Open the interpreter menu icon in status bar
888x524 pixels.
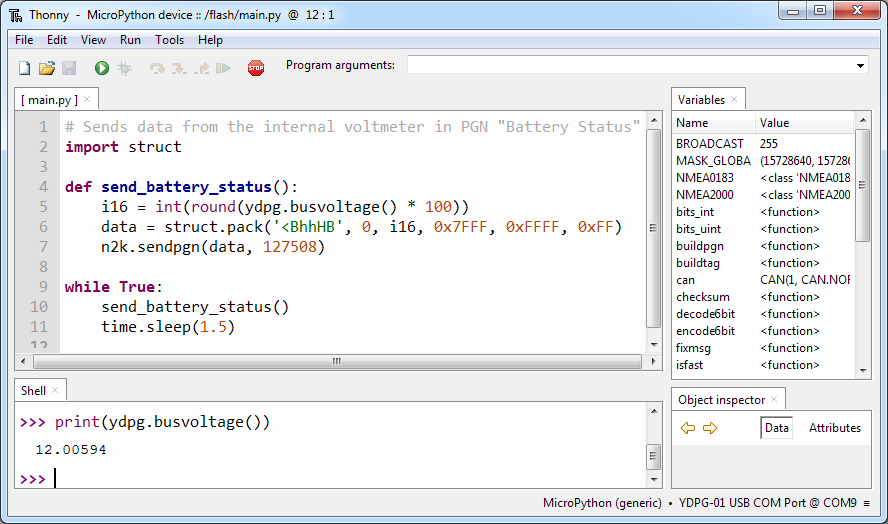(x=866, y=503)
